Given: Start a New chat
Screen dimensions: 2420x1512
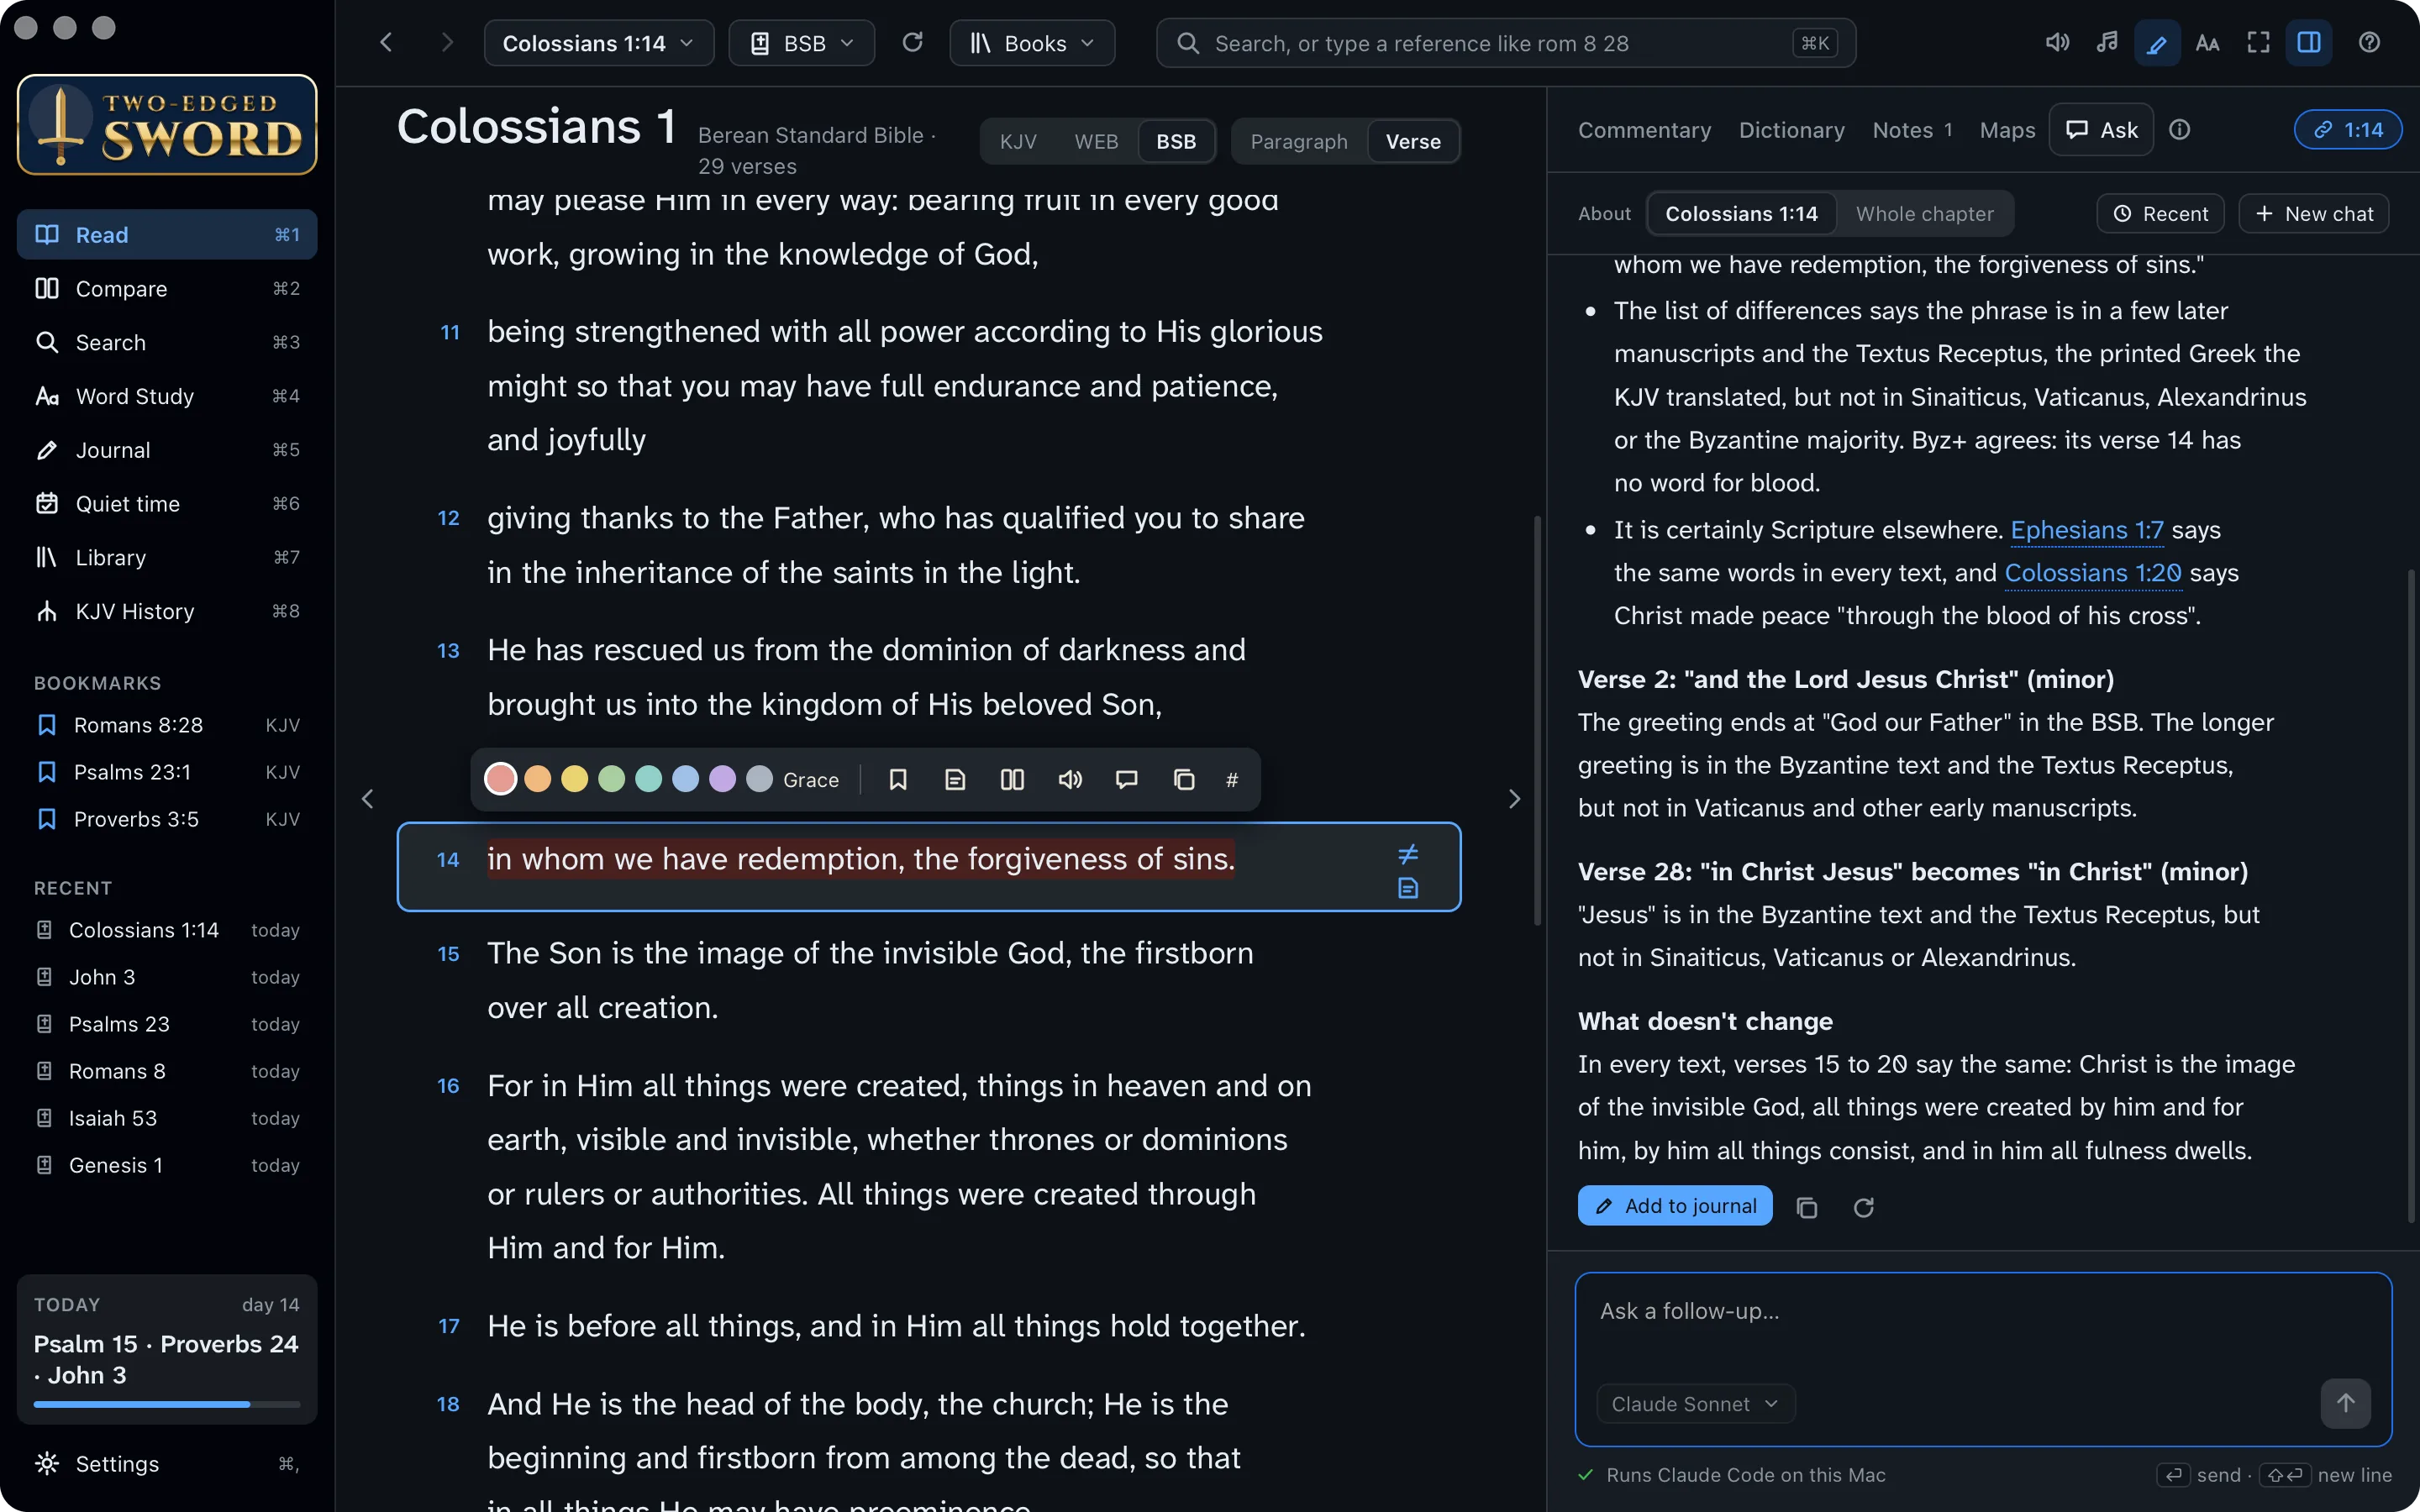Looking at the screenshot, I should (2313, 214).
